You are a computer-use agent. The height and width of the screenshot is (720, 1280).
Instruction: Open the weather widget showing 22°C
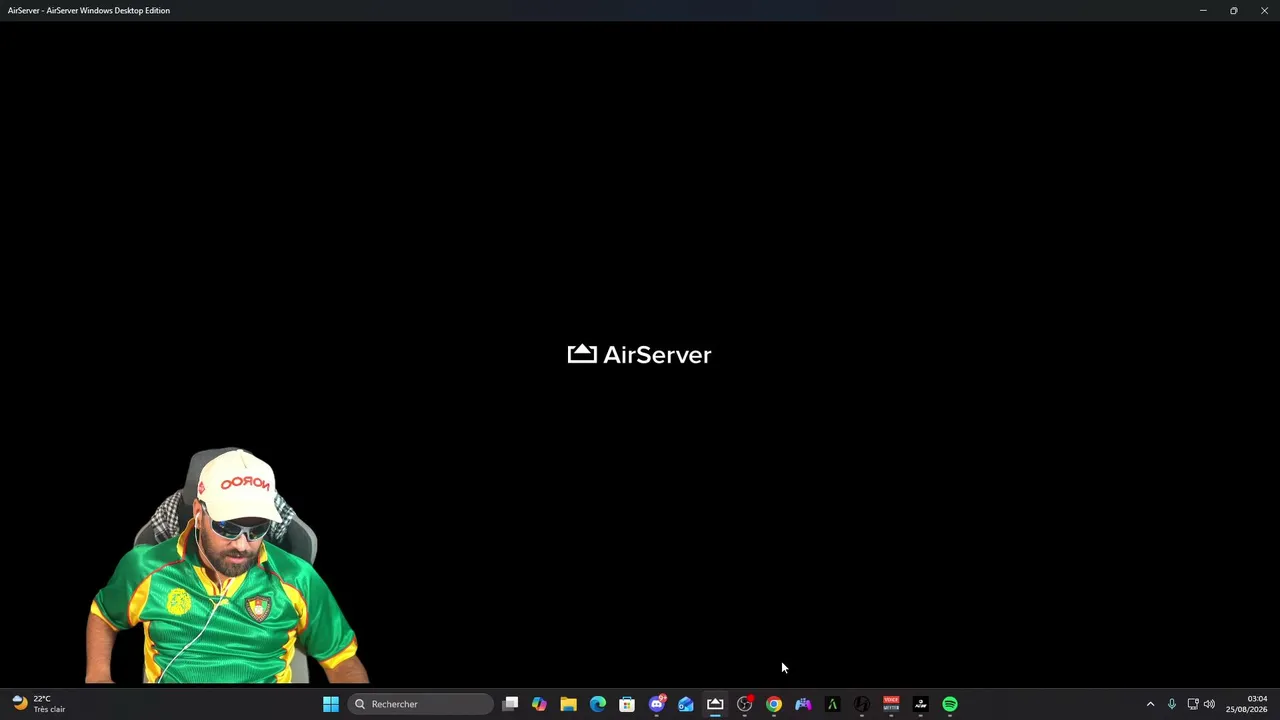pyautogui.click(x=40, y=704)
